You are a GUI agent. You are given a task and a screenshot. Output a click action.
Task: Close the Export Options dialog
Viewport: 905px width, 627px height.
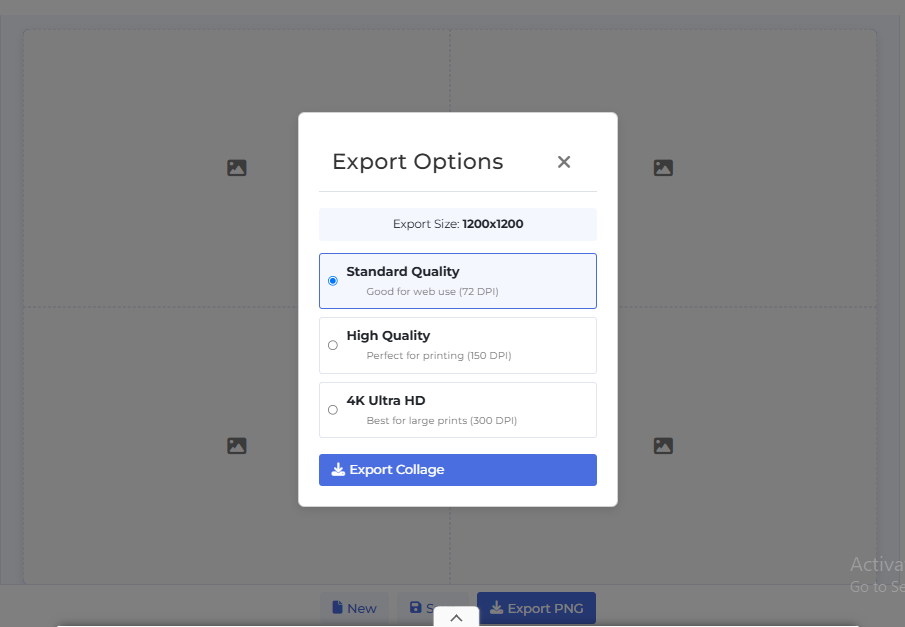564,162
